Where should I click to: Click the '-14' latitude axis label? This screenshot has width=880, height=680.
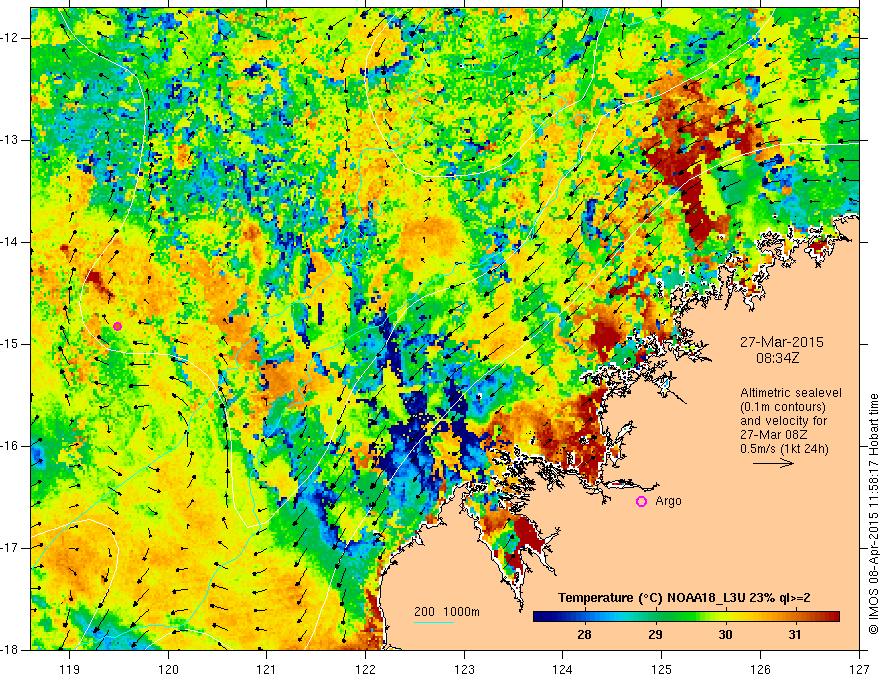pos(11,242)
